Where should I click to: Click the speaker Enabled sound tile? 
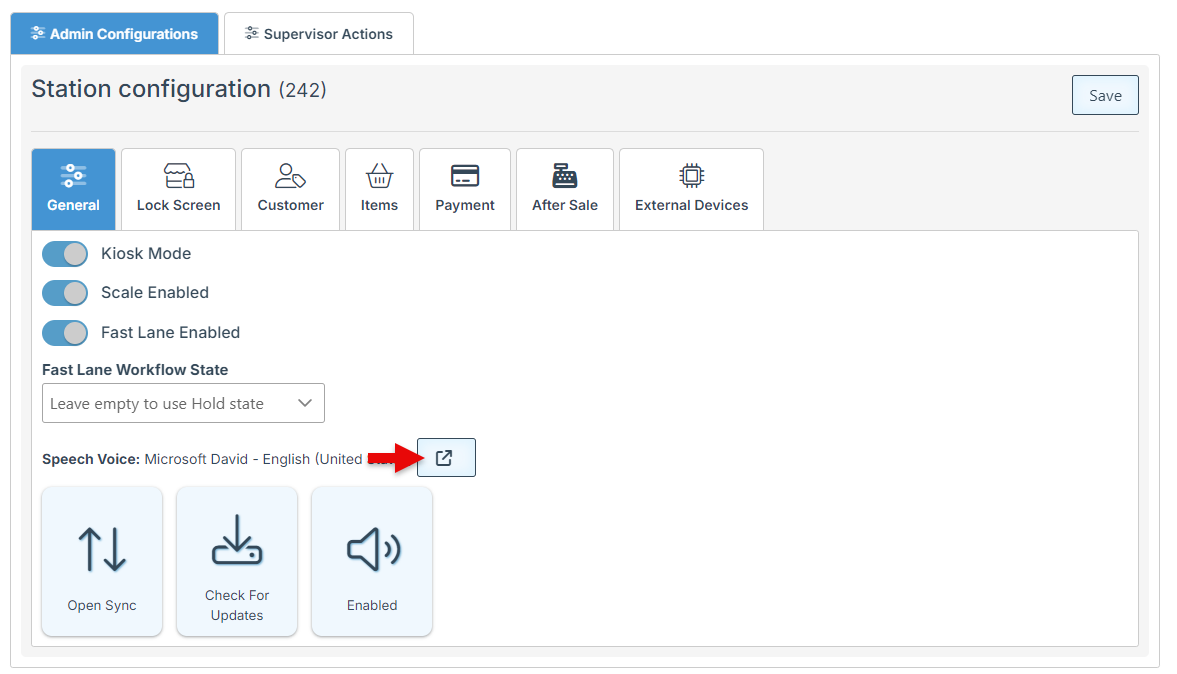pos(372,561)
